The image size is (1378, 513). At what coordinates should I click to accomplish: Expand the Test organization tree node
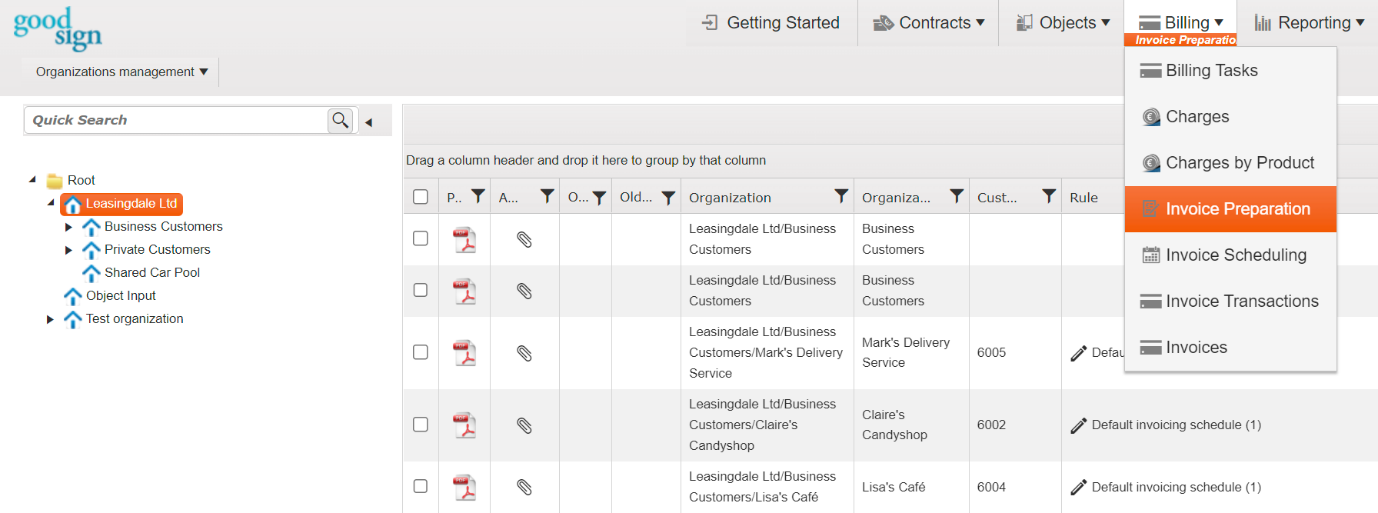click(x=51, y=320)
